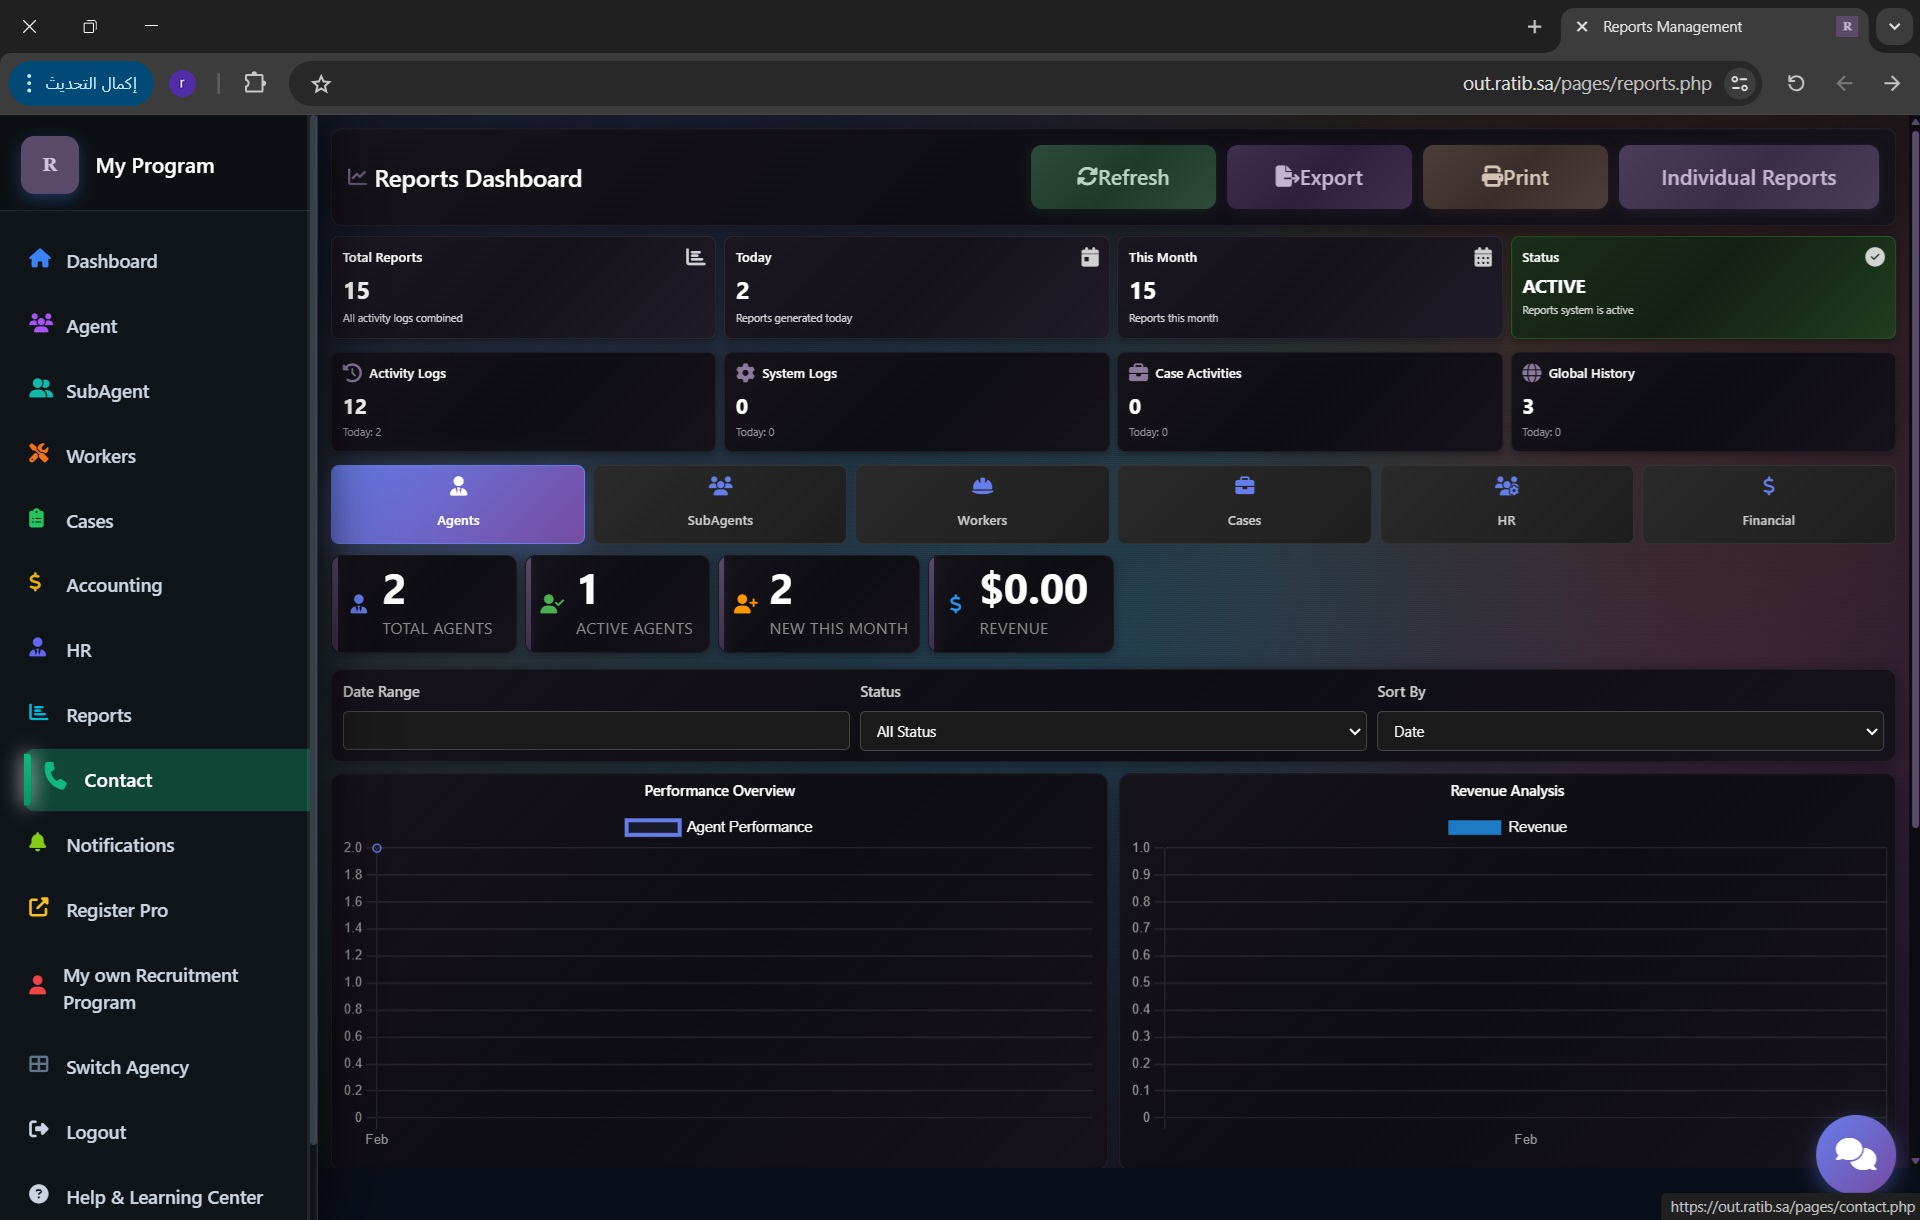Click the Date Range input field
Image resolution: width=1920 pixels, height=1220 pixels.
pos(595,731)
